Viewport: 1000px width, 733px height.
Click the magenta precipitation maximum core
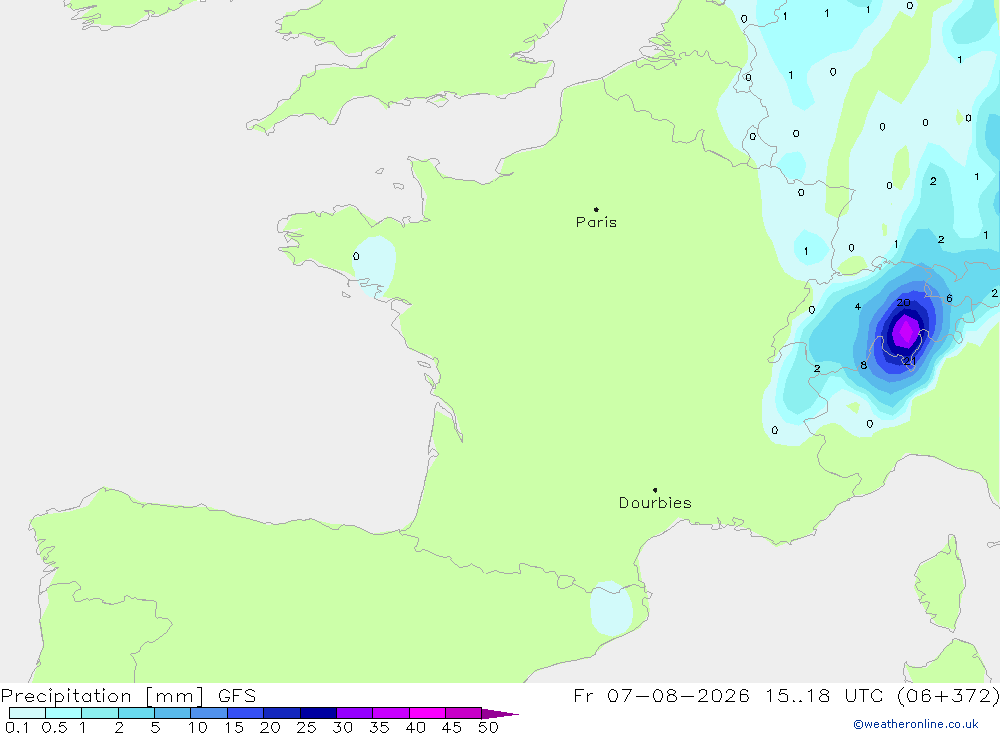click(x=906, y=332)
